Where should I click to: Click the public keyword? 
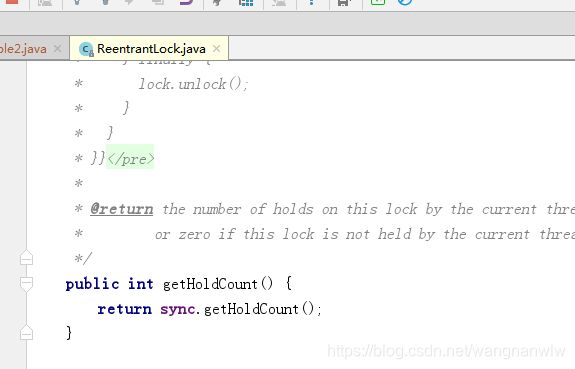point(92,284)
